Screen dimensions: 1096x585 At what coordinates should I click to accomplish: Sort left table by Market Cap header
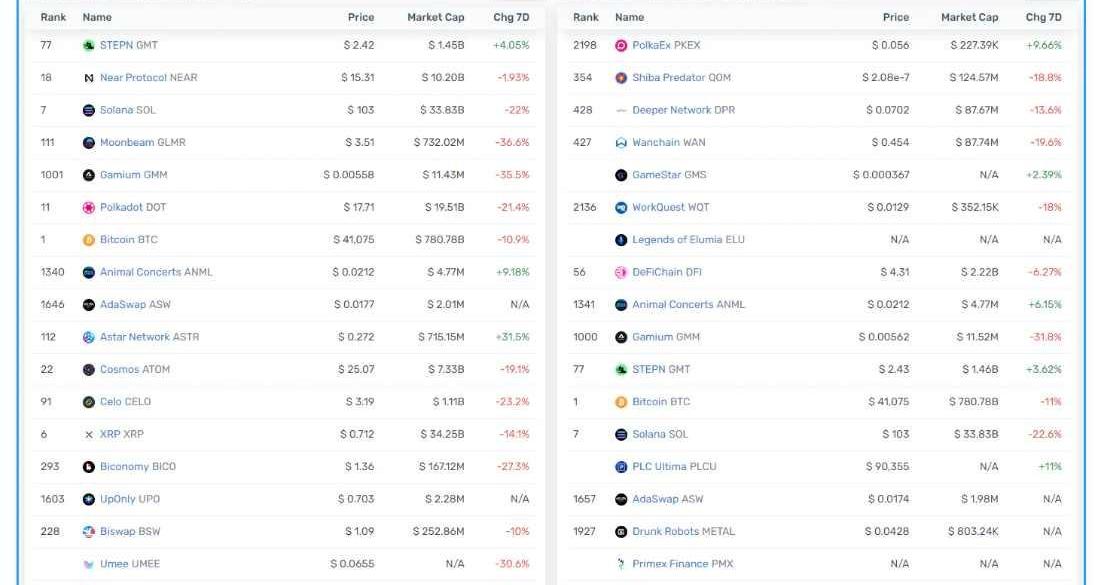click(x=435, y=17)
